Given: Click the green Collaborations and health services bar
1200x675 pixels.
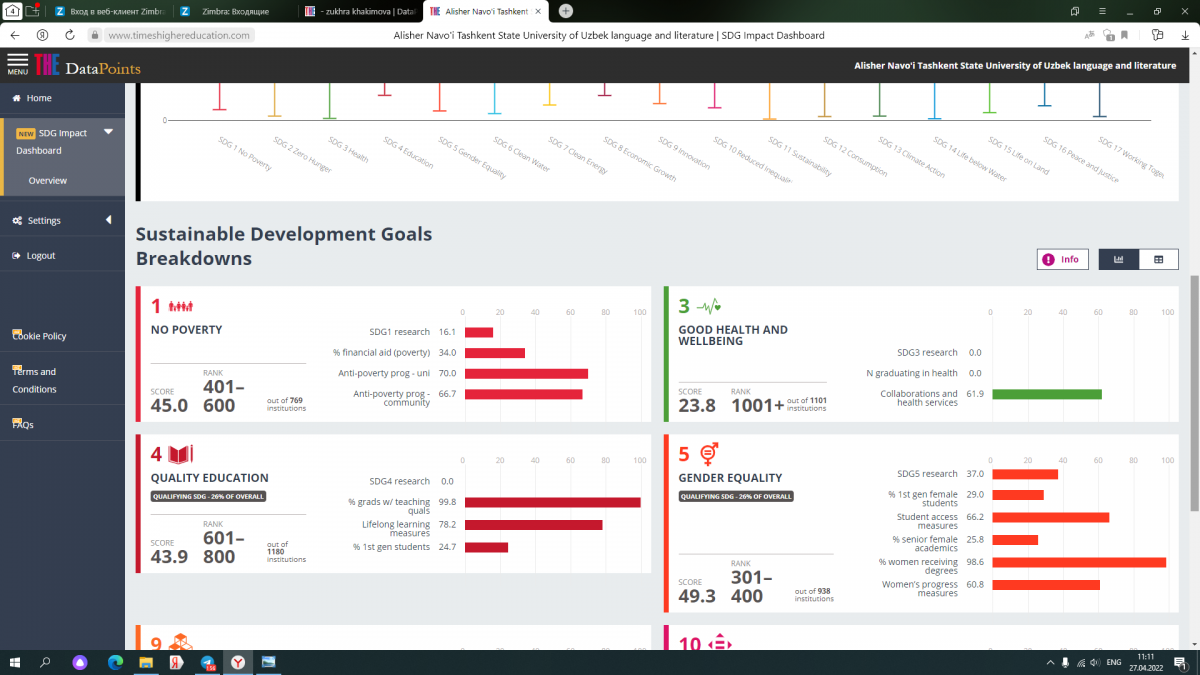Looking at the screenshot, I should pyautogui.click(x=1047, y=394).
